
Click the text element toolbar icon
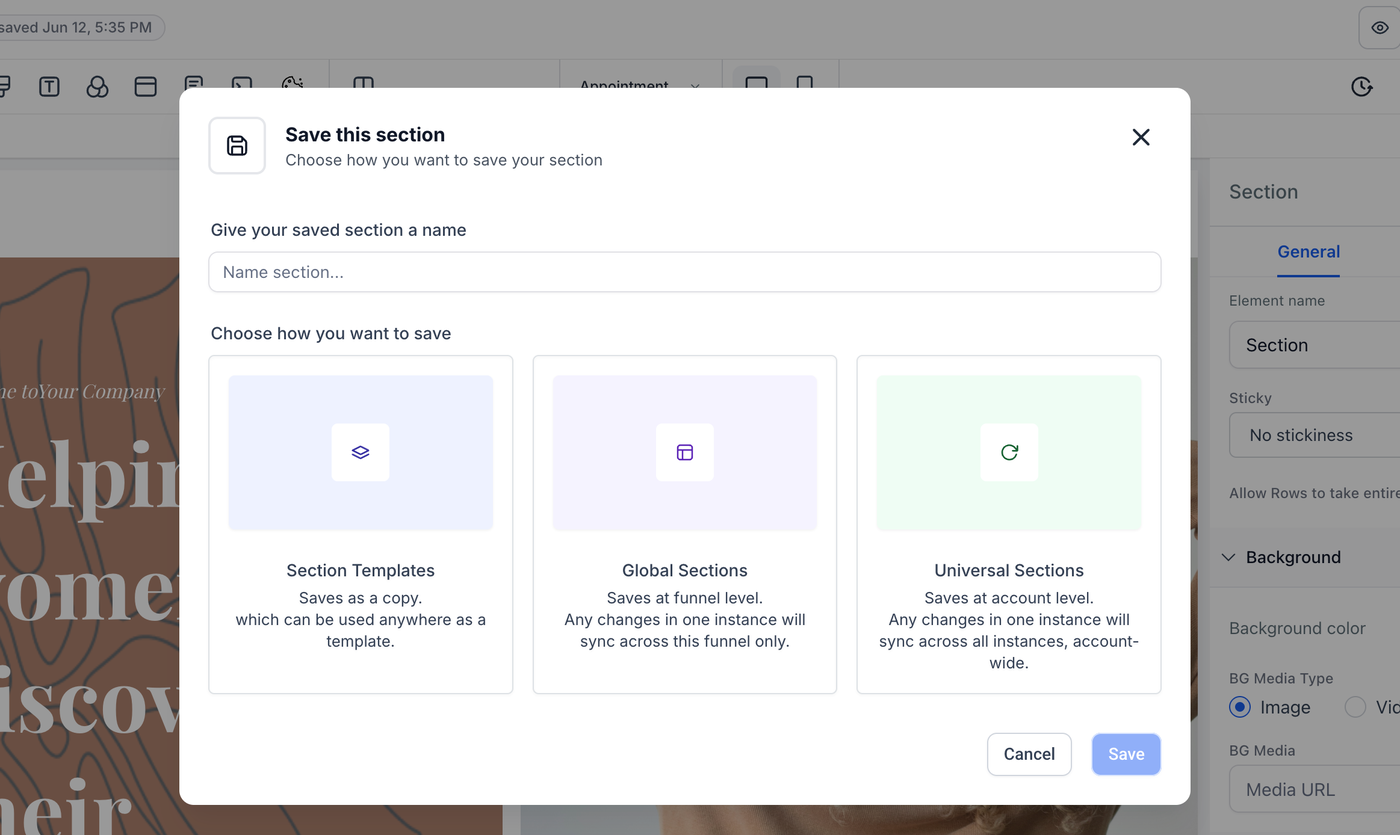pyautogui.click(x=49, y=87)
